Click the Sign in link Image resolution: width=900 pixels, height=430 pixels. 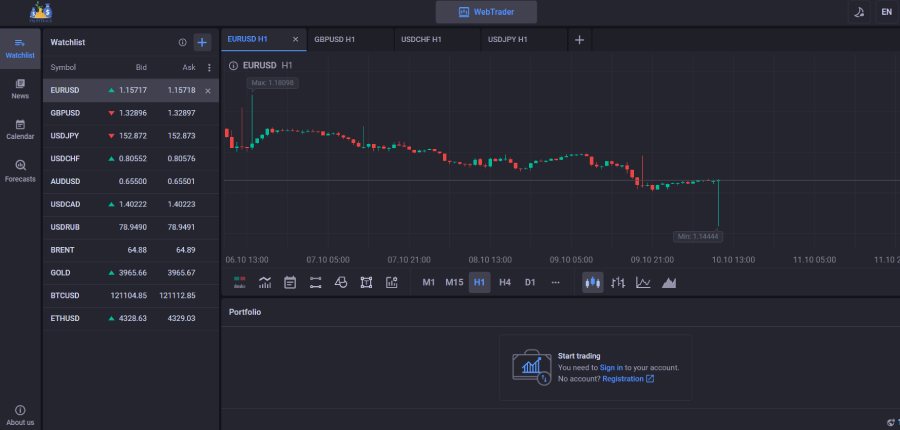click(x=611, y=367)
